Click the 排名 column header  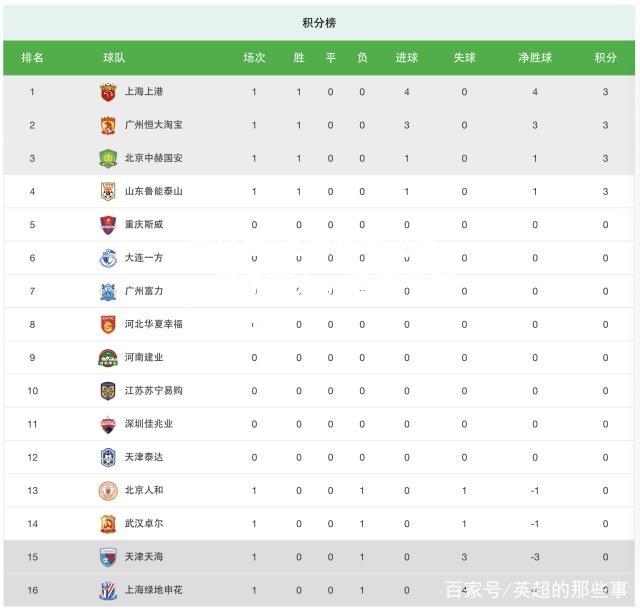point(32,58)
